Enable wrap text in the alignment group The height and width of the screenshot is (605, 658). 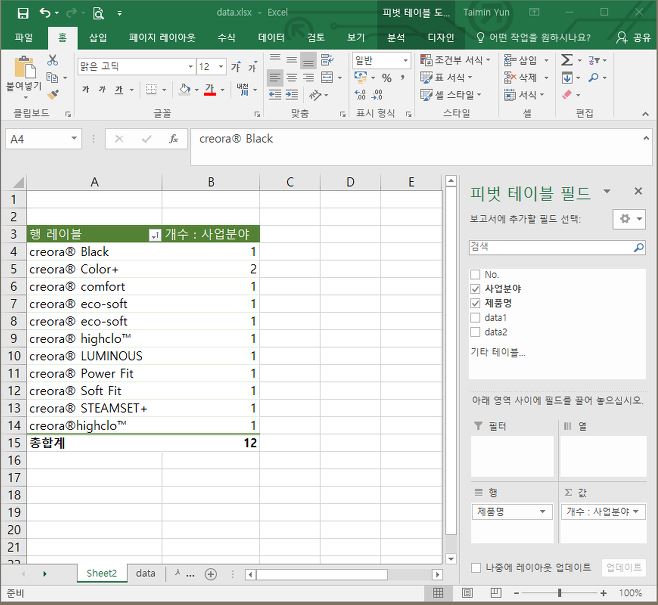[327, 60]
